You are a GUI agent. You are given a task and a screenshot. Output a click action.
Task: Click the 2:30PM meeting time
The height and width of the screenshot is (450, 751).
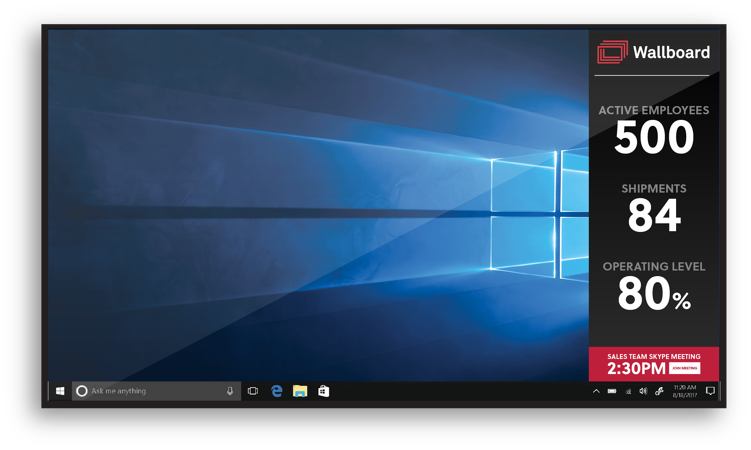[637, 368]
